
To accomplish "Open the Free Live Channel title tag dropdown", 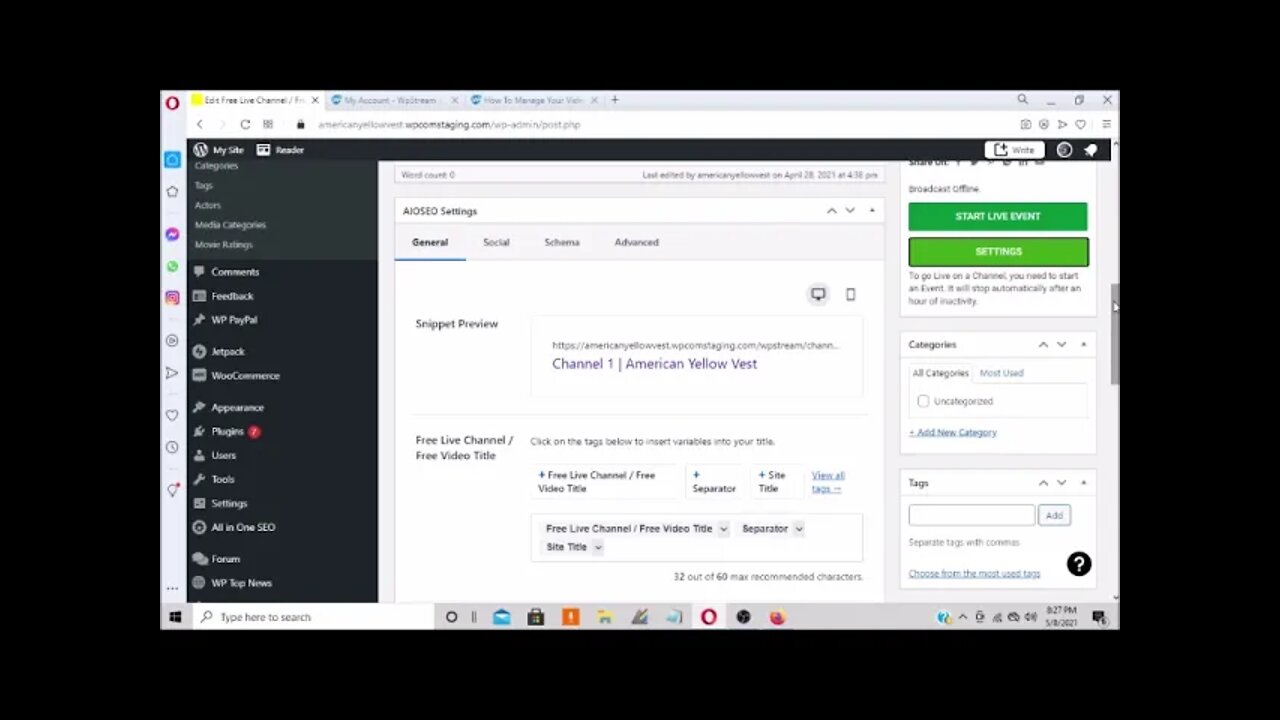I will tap(723, 529).
